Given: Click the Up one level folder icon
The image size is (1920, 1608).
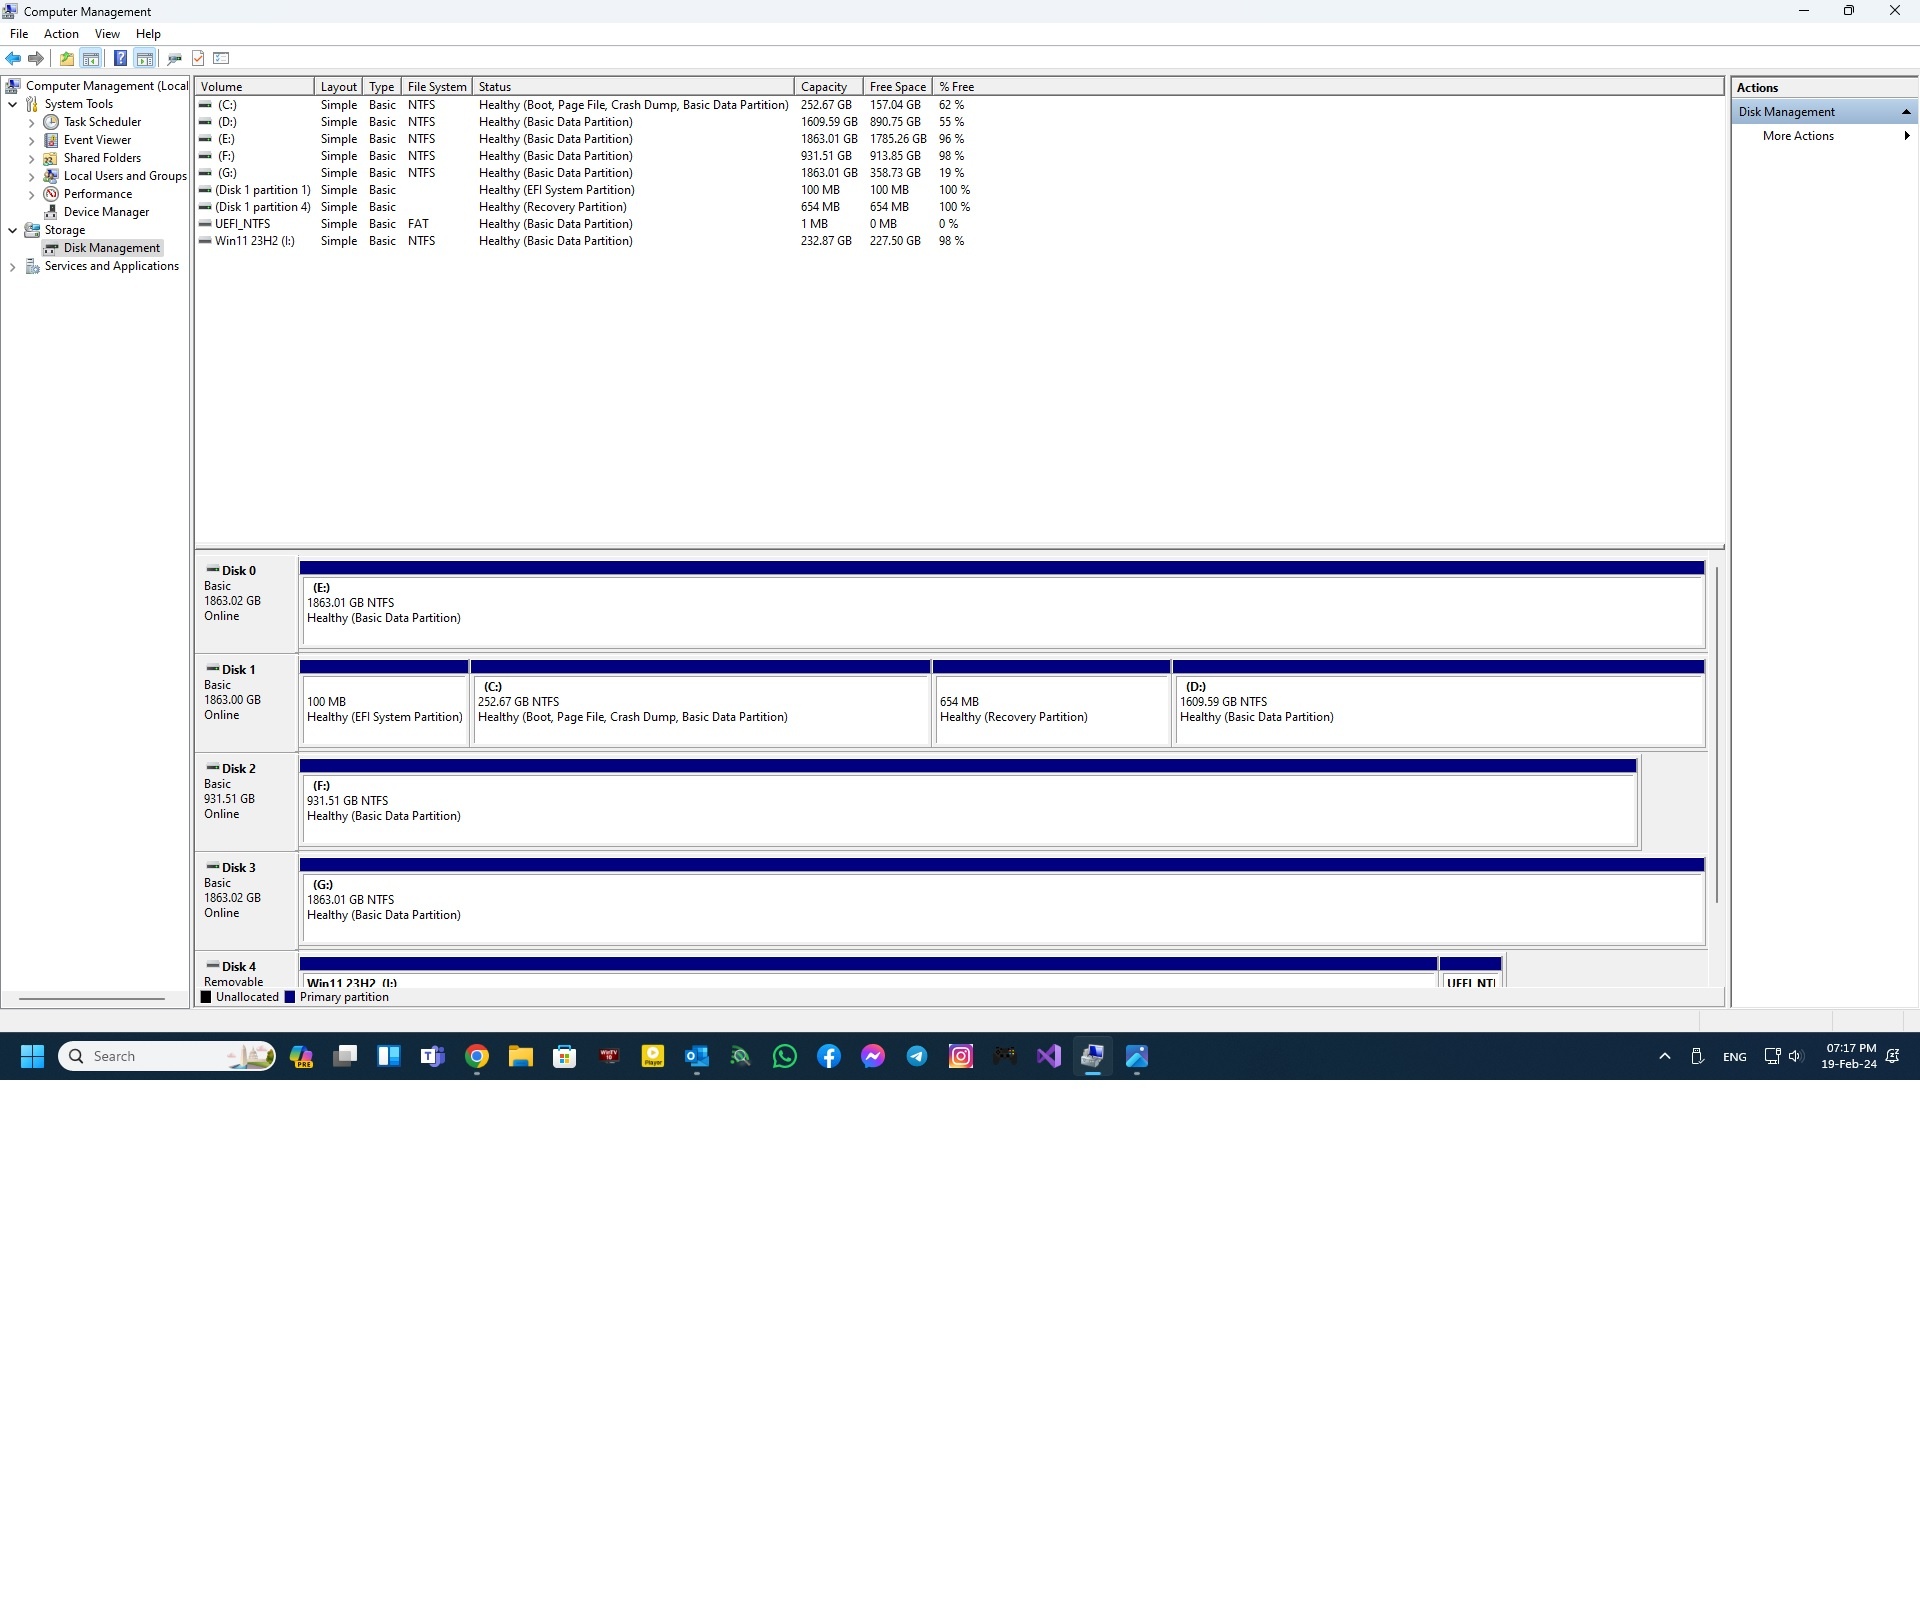Looking at the screenshot, I should pyautogui.click(x=67, y=58).
